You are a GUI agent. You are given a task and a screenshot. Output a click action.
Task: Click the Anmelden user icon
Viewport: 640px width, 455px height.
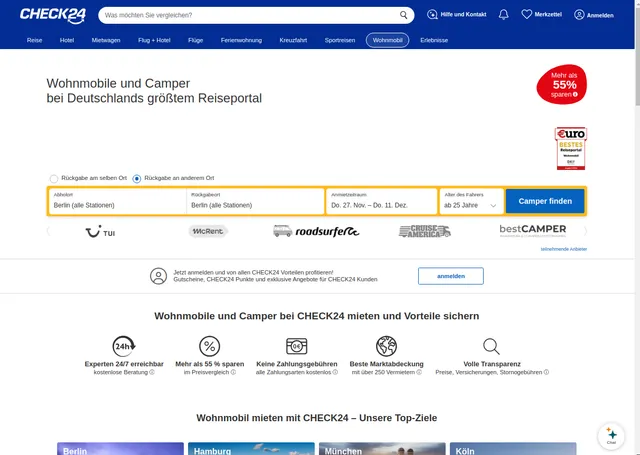tap(579, 15)
